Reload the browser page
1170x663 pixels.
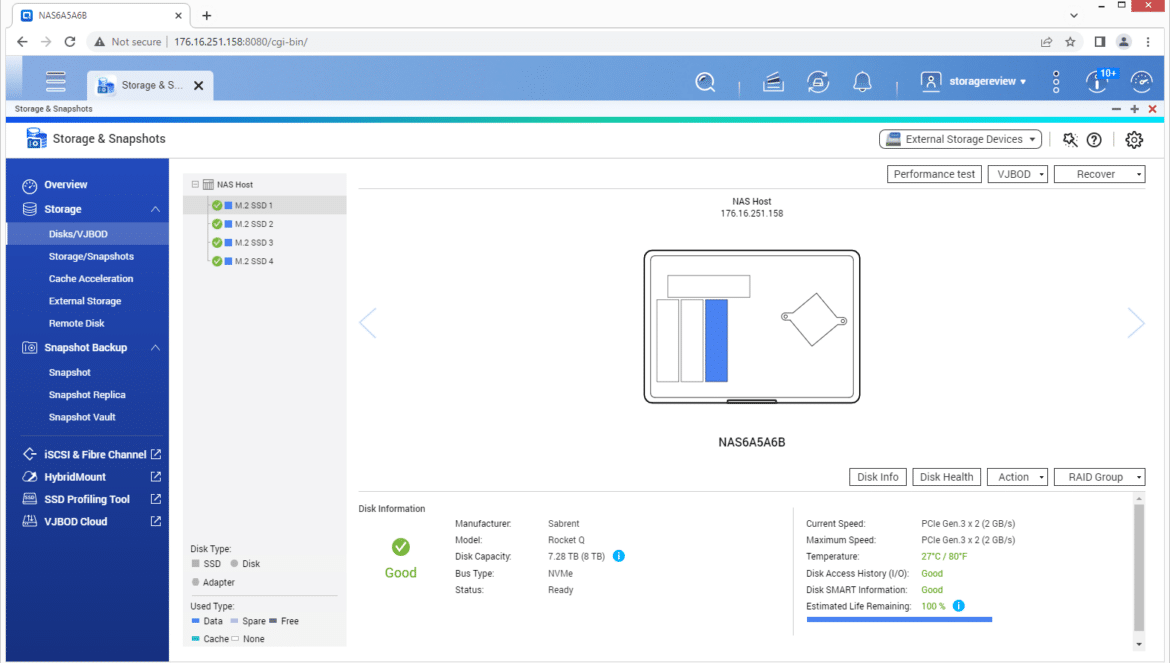70,42
